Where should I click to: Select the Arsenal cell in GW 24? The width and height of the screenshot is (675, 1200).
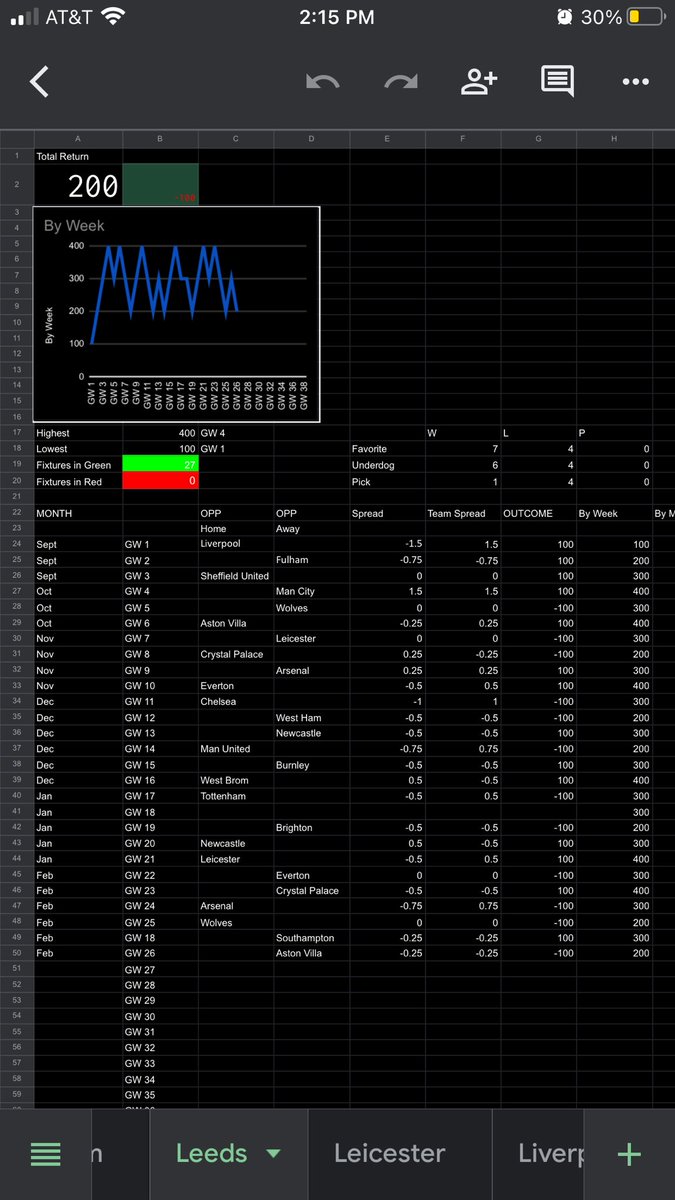point(236,906)
